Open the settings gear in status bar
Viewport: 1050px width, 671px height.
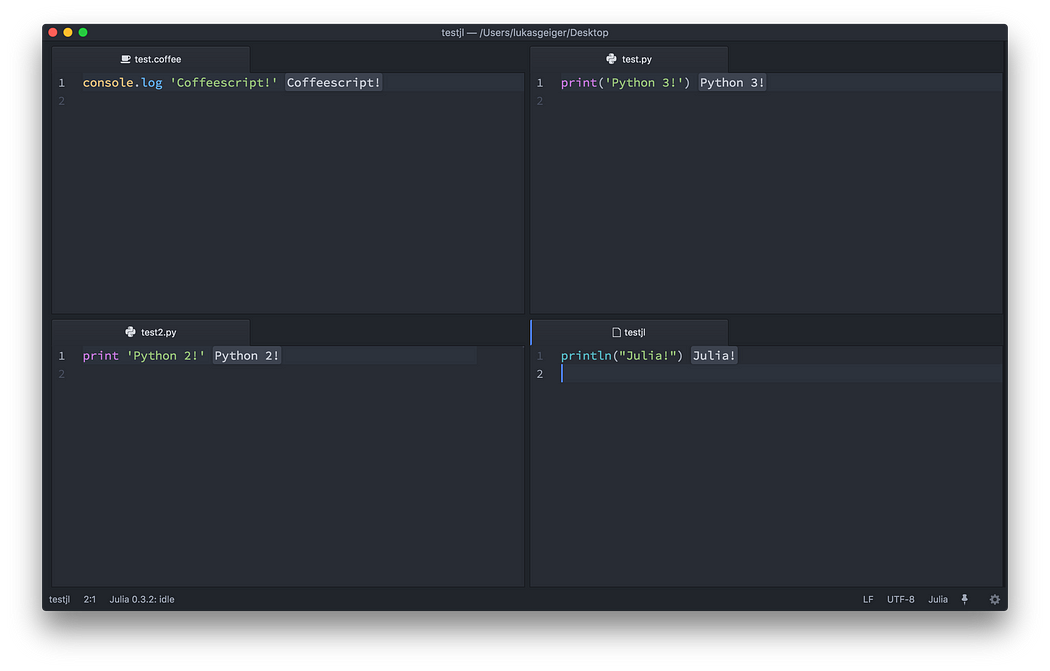(995, 599)
